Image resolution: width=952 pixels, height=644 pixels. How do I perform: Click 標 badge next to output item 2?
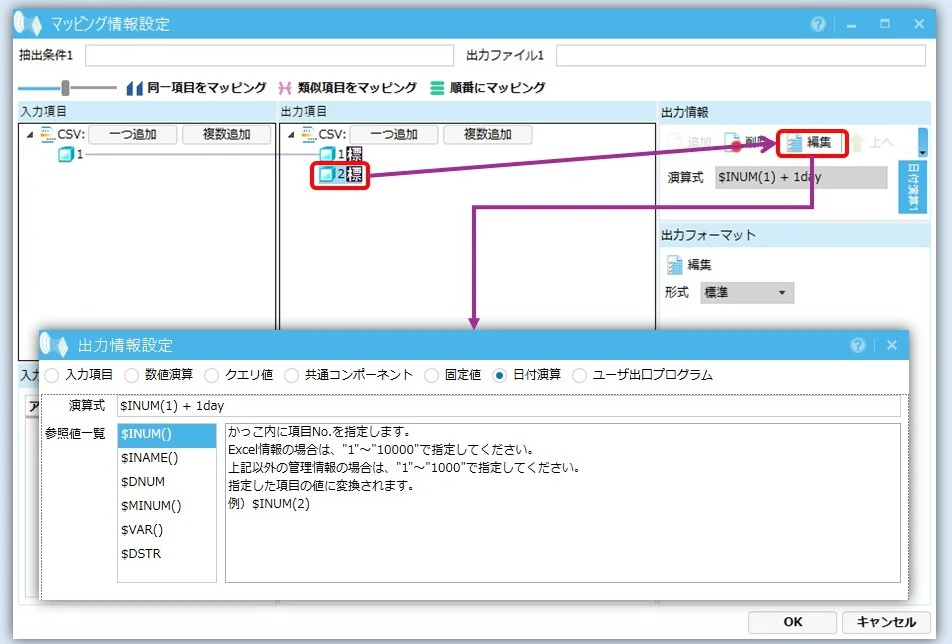click(x=354, y=174)
